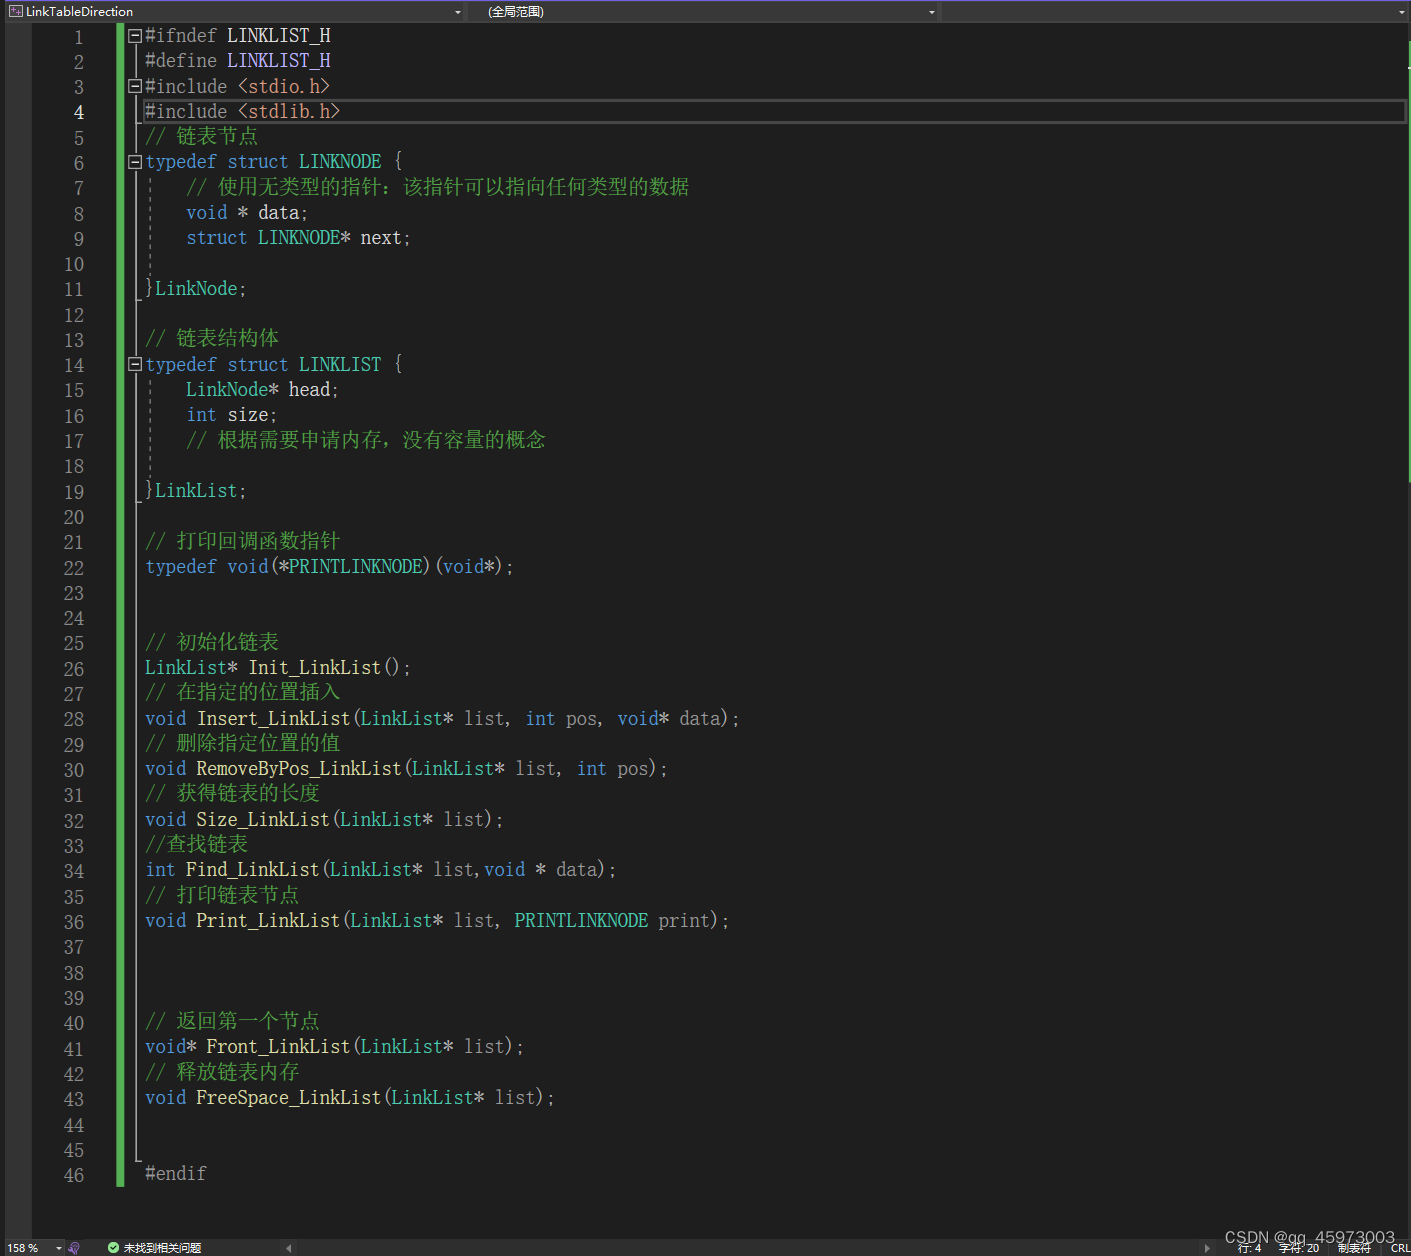Screen dimensions: 1411x1256
Task: Click the '// 链表节点' comment
Action: [201, 137]
